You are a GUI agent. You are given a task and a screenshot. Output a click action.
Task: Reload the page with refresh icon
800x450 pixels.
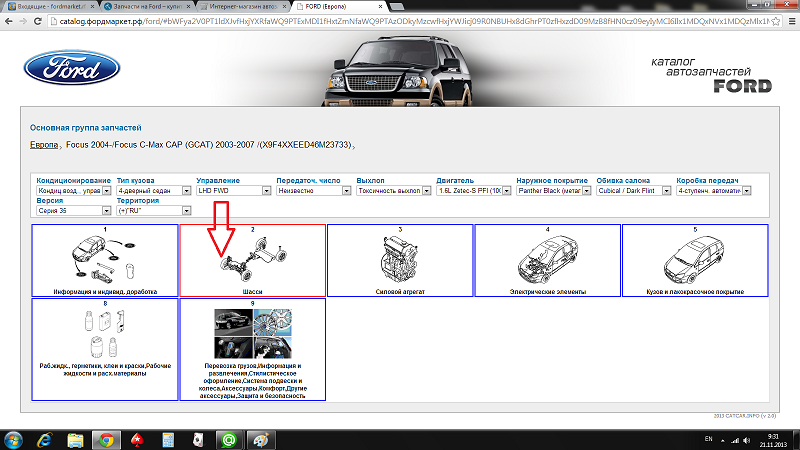(x=37, y=21)
